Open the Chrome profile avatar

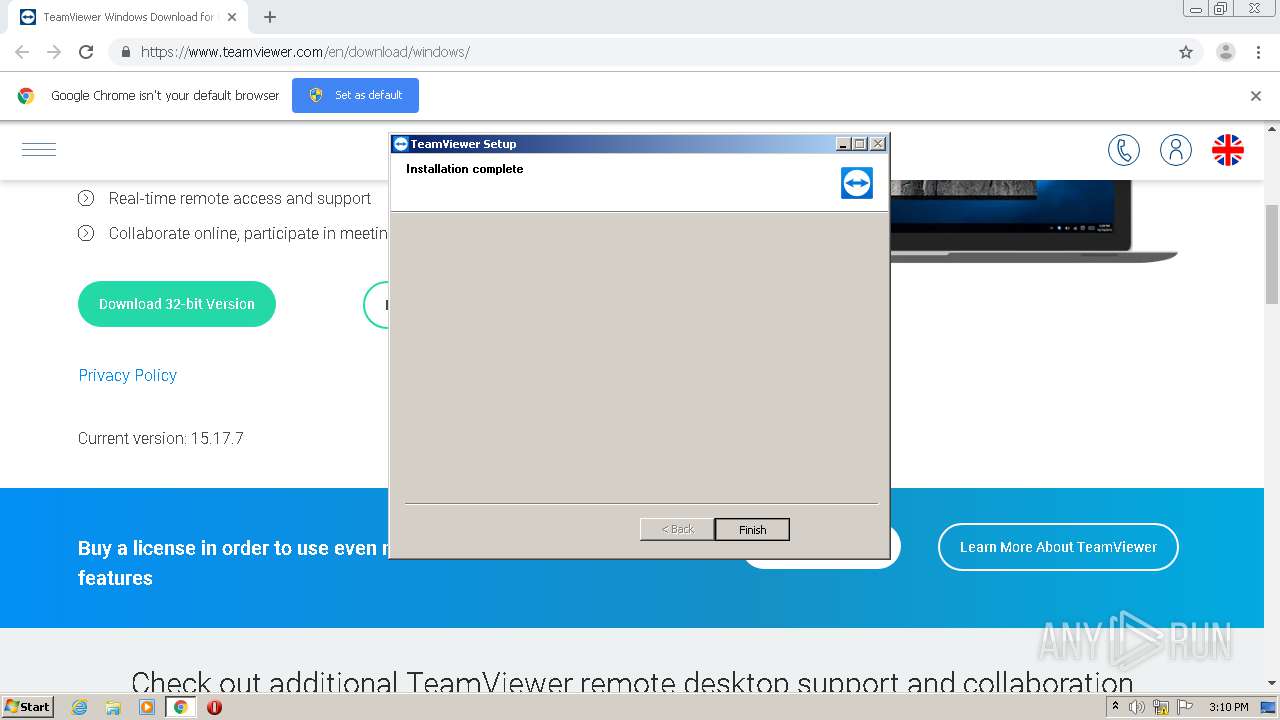click(x=1226, y=52)
